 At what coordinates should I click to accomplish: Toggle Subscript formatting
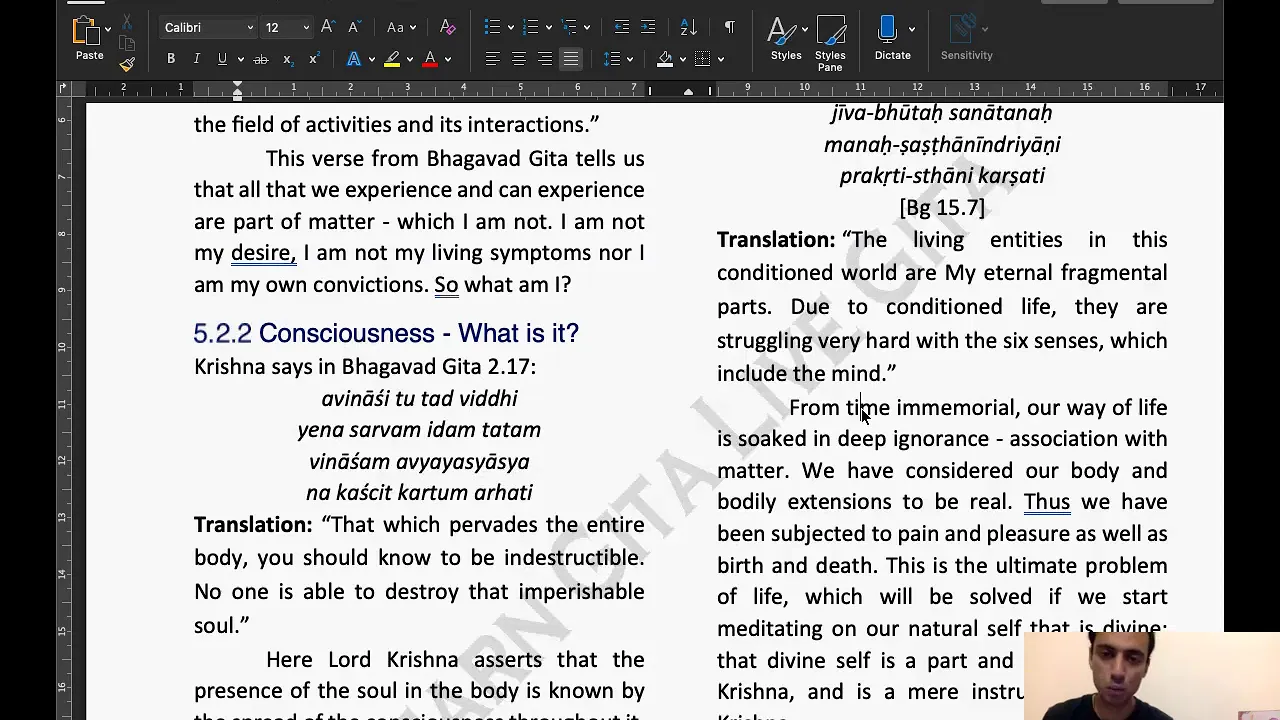coord(287,60)
